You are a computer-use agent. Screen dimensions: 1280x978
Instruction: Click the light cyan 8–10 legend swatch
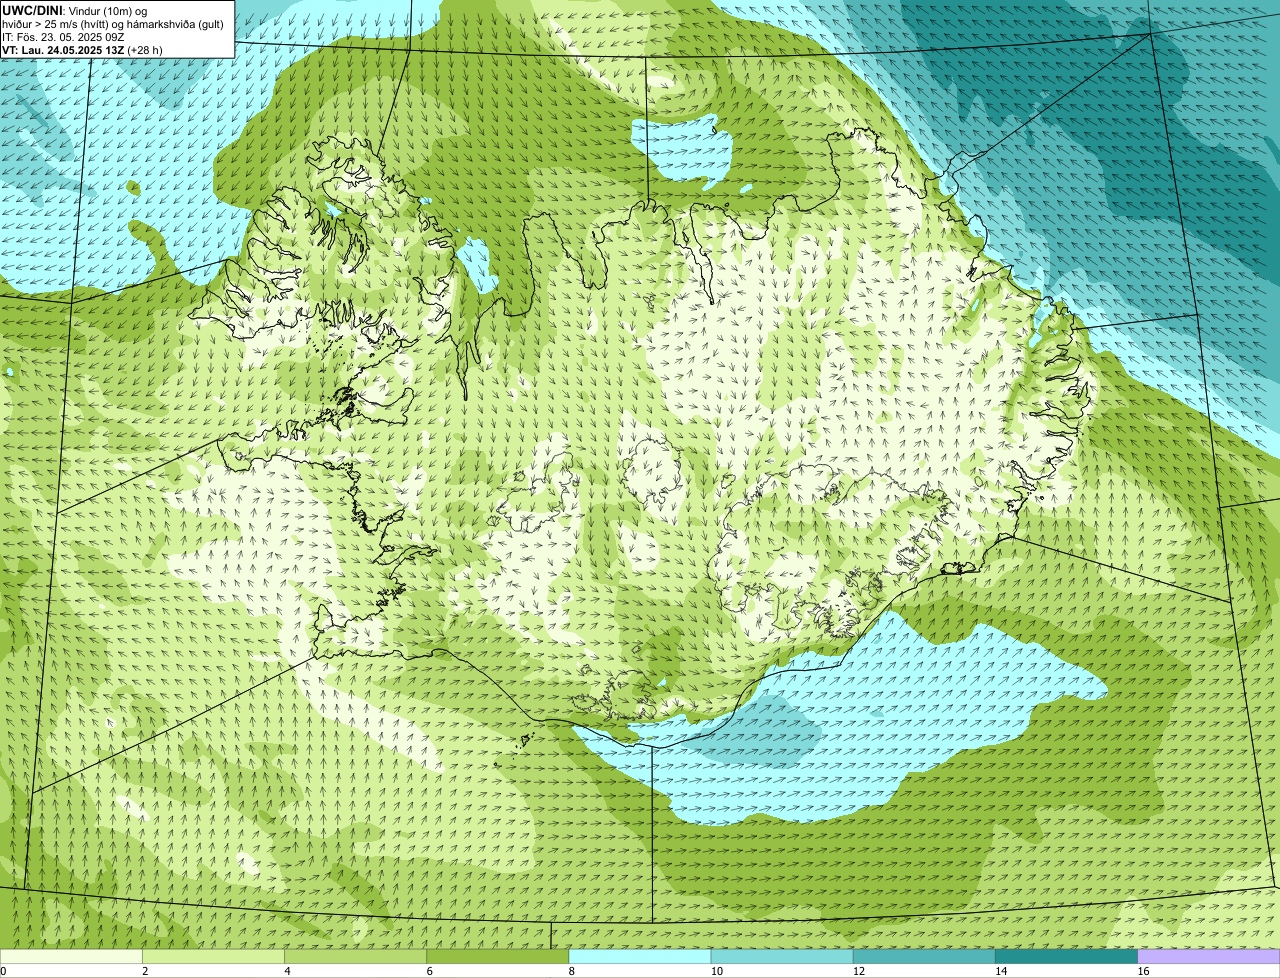click(640, 957)
